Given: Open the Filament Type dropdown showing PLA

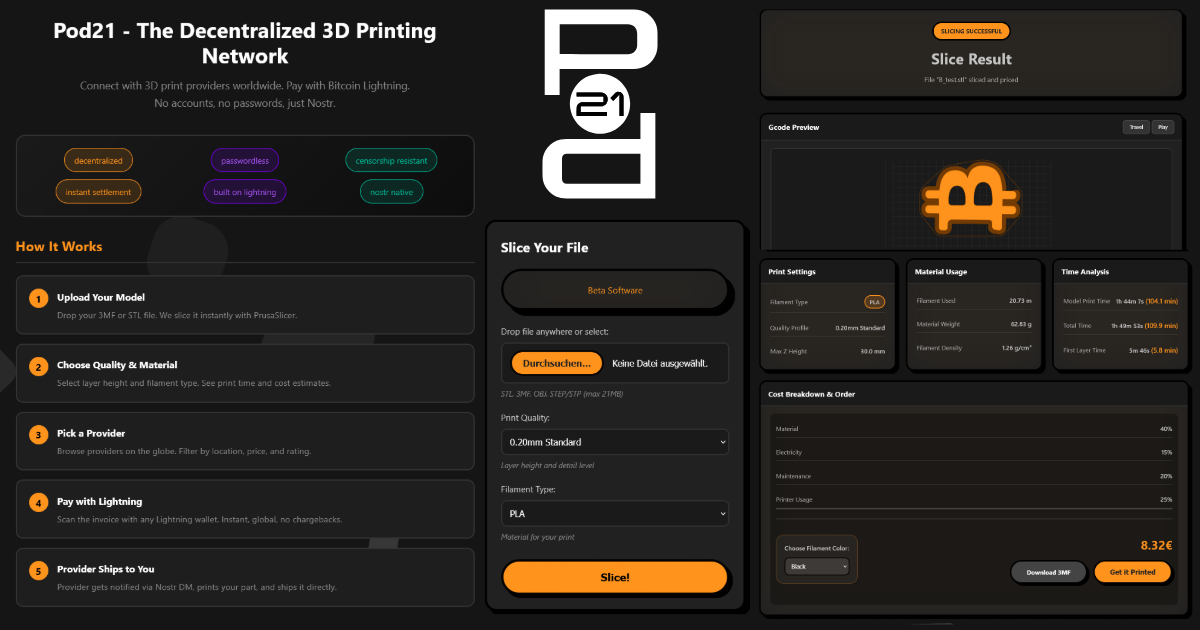Looking at the screenshot, I should [614, 513].
